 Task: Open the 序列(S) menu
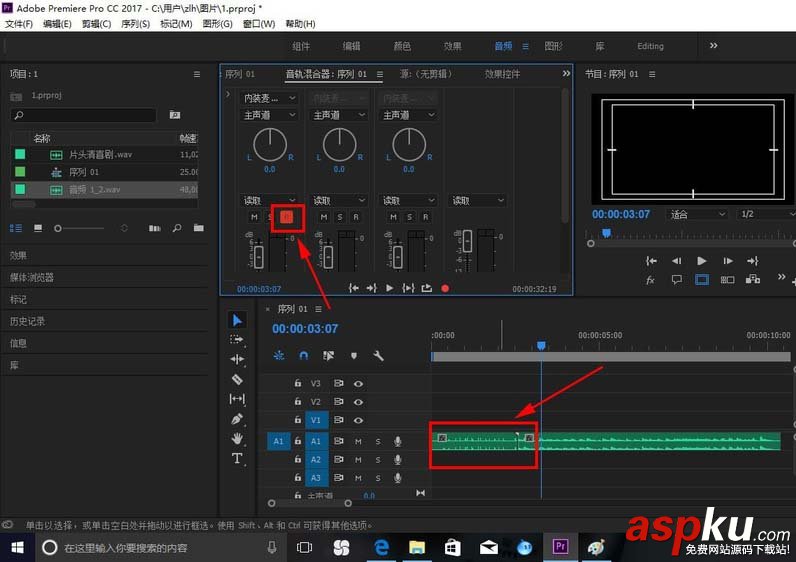[136, 24]
